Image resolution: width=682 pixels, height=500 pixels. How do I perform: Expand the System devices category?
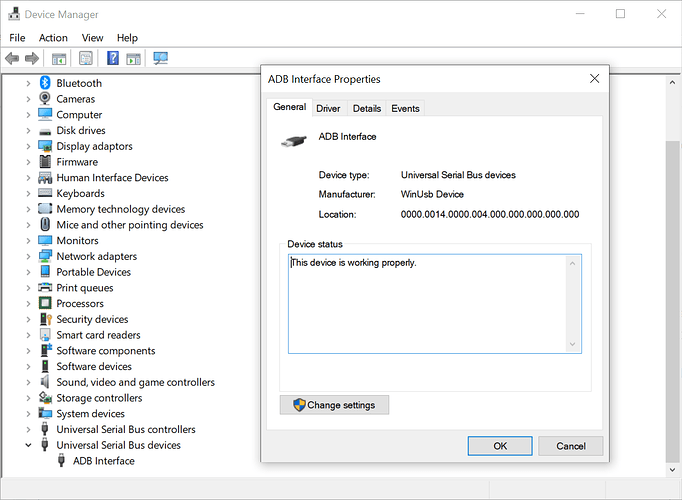click(x=28, y=413)
